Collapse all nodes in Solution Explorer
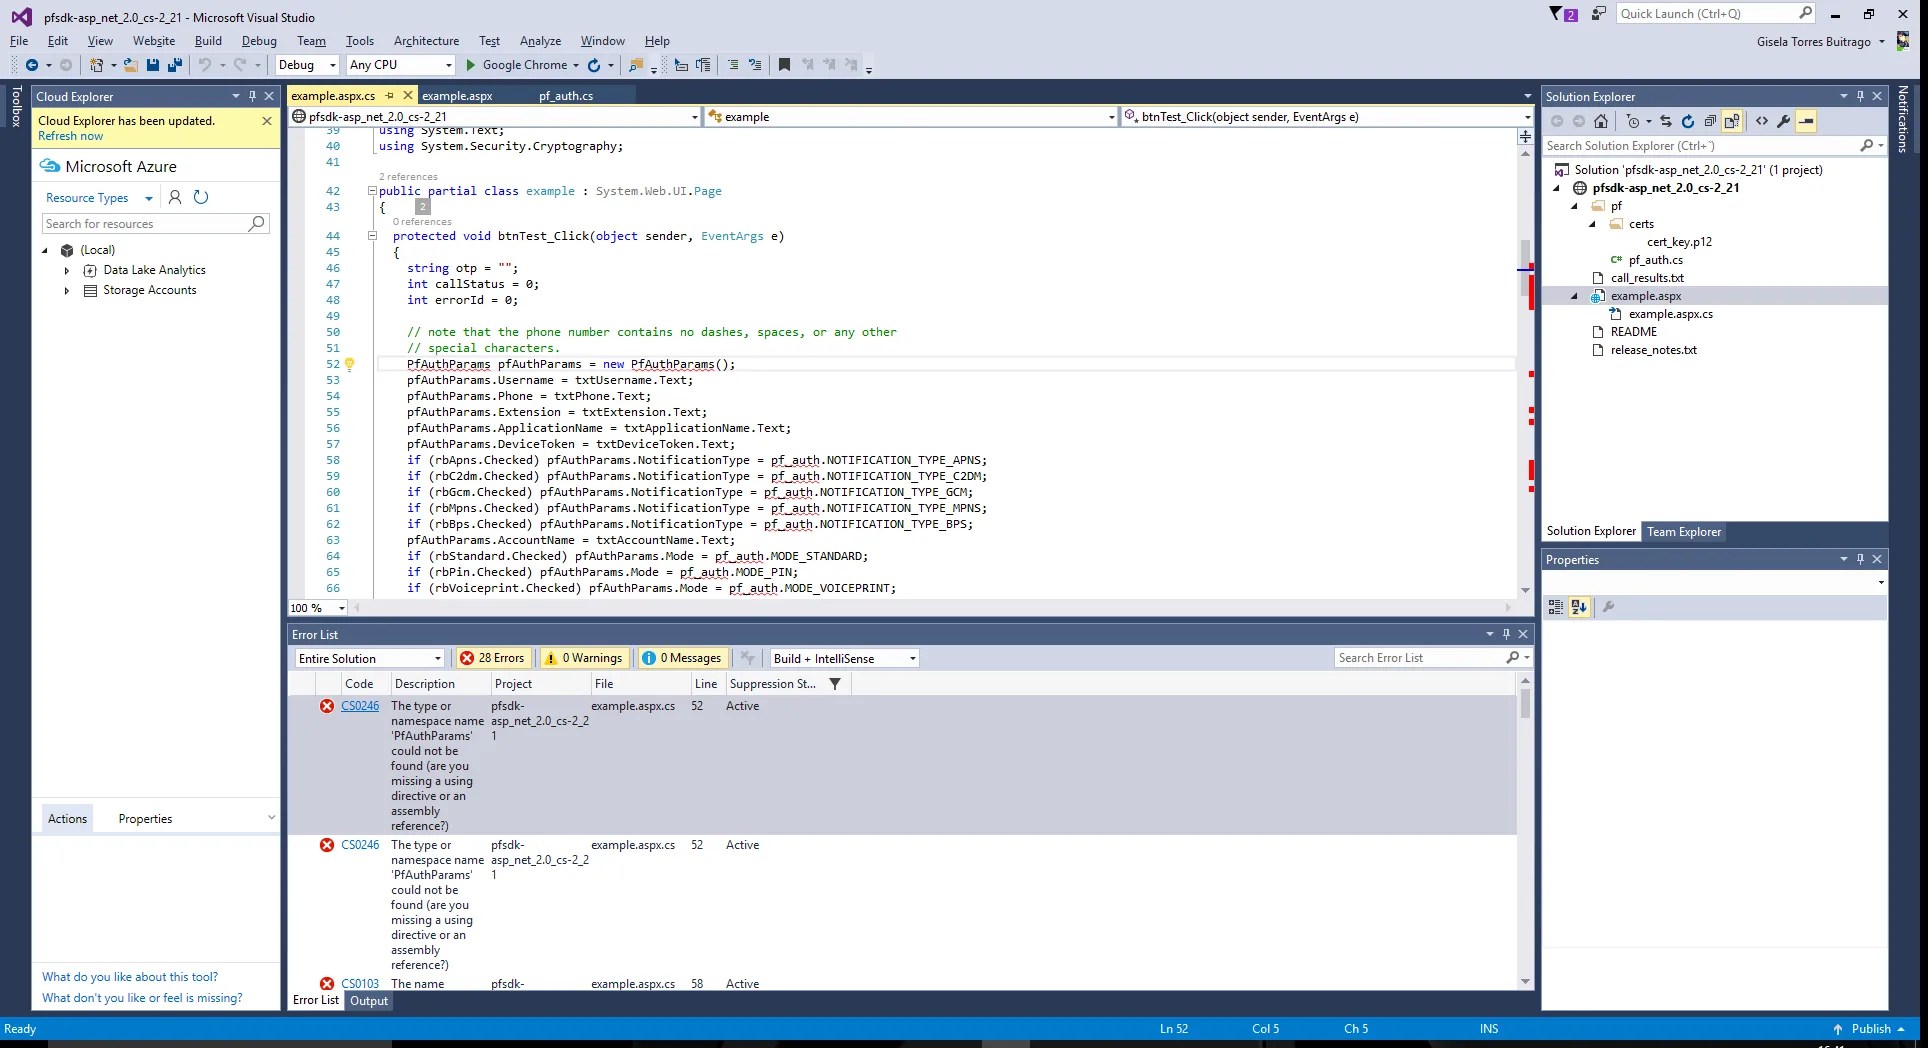Image resolution: width=1928 pixels, height=1048 pixels. [1710, 121]
